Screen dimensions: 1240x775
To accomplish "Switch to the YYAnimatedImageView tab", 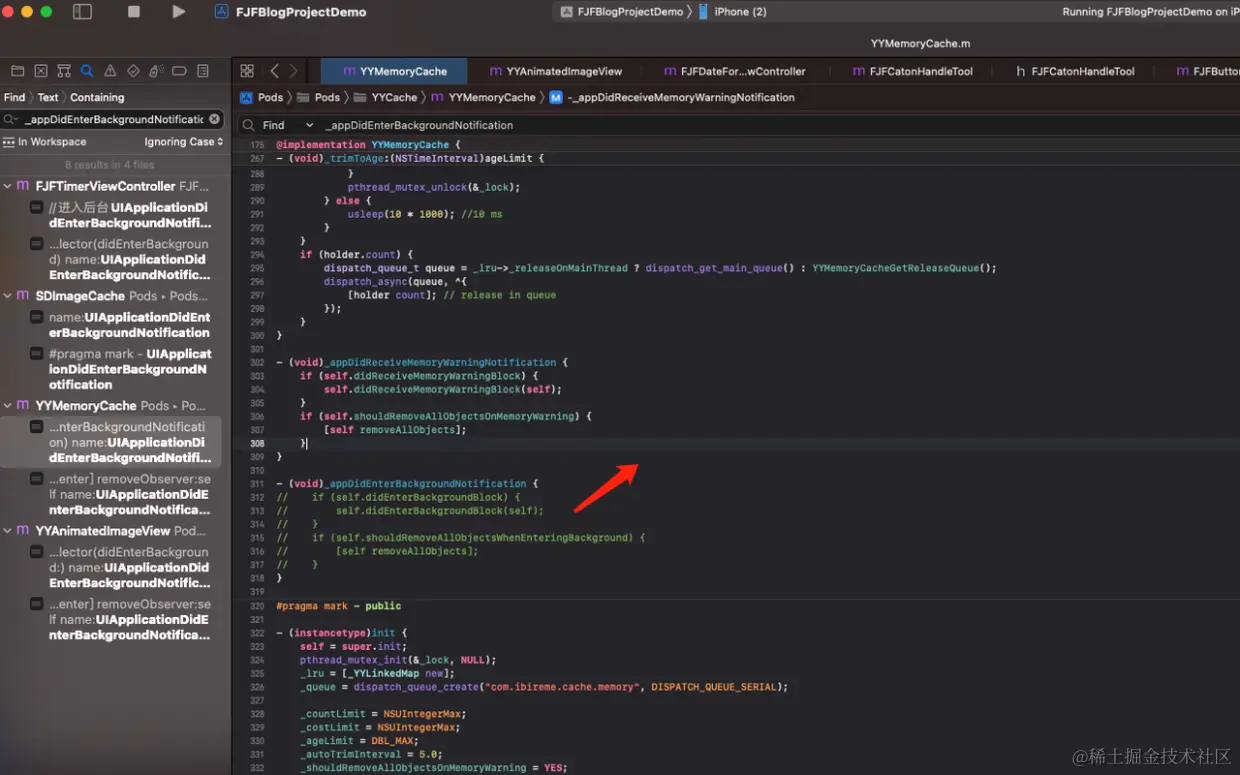I will point(555,71).
